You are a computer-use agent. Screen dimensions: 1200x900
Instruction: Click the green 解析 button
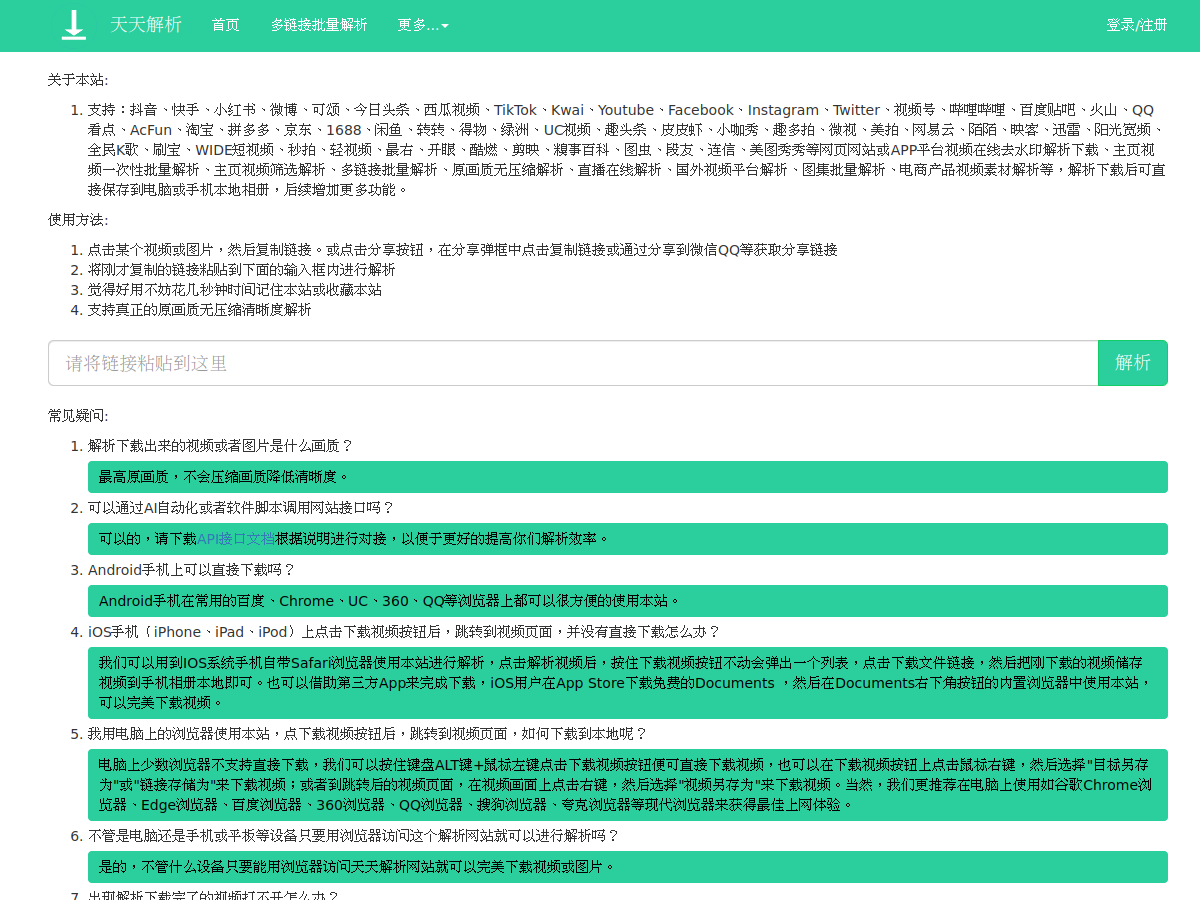(1133, 363)
